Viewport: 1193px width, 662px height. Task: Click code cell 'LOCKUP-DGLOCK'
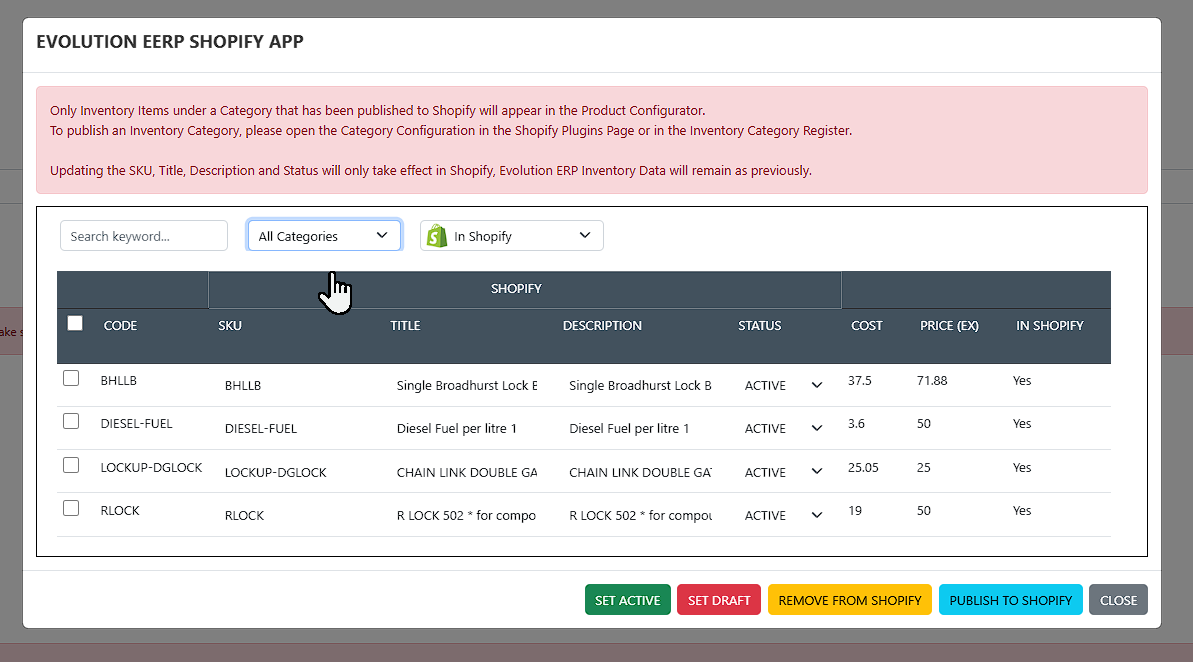coord(151,467)
